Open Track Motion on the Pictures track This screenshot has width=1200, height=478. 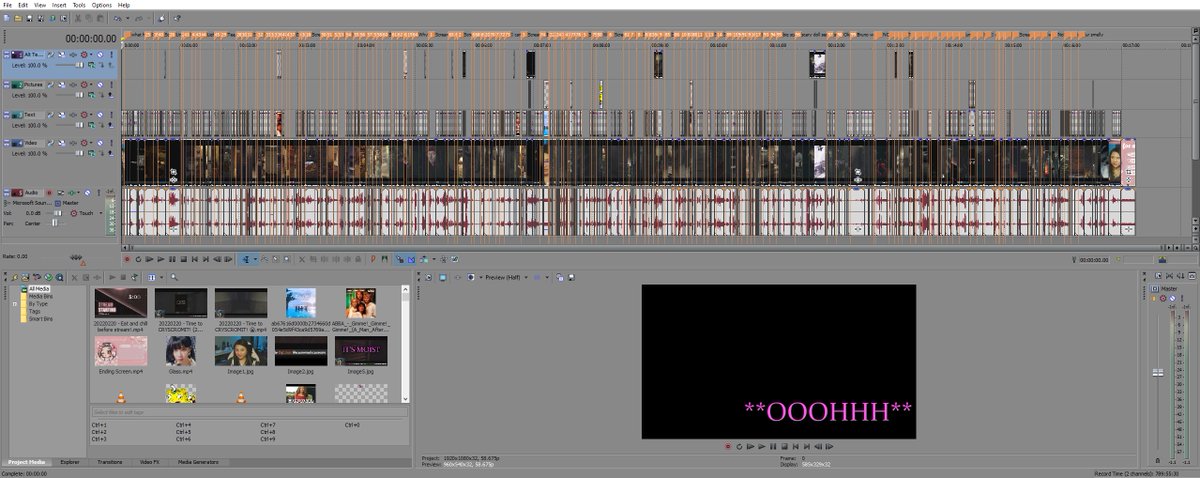(x=62, y=85)
